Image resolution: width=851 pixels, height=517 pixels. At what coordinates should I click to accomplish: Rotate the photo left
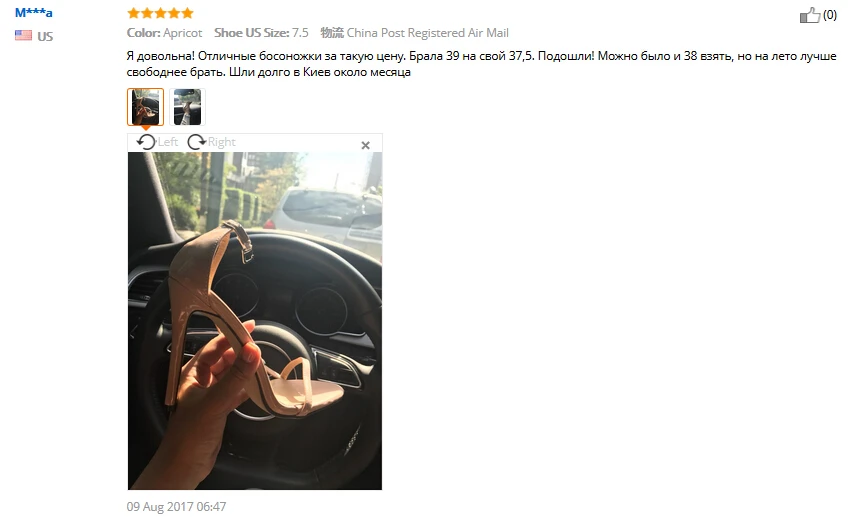click(145, 142)
